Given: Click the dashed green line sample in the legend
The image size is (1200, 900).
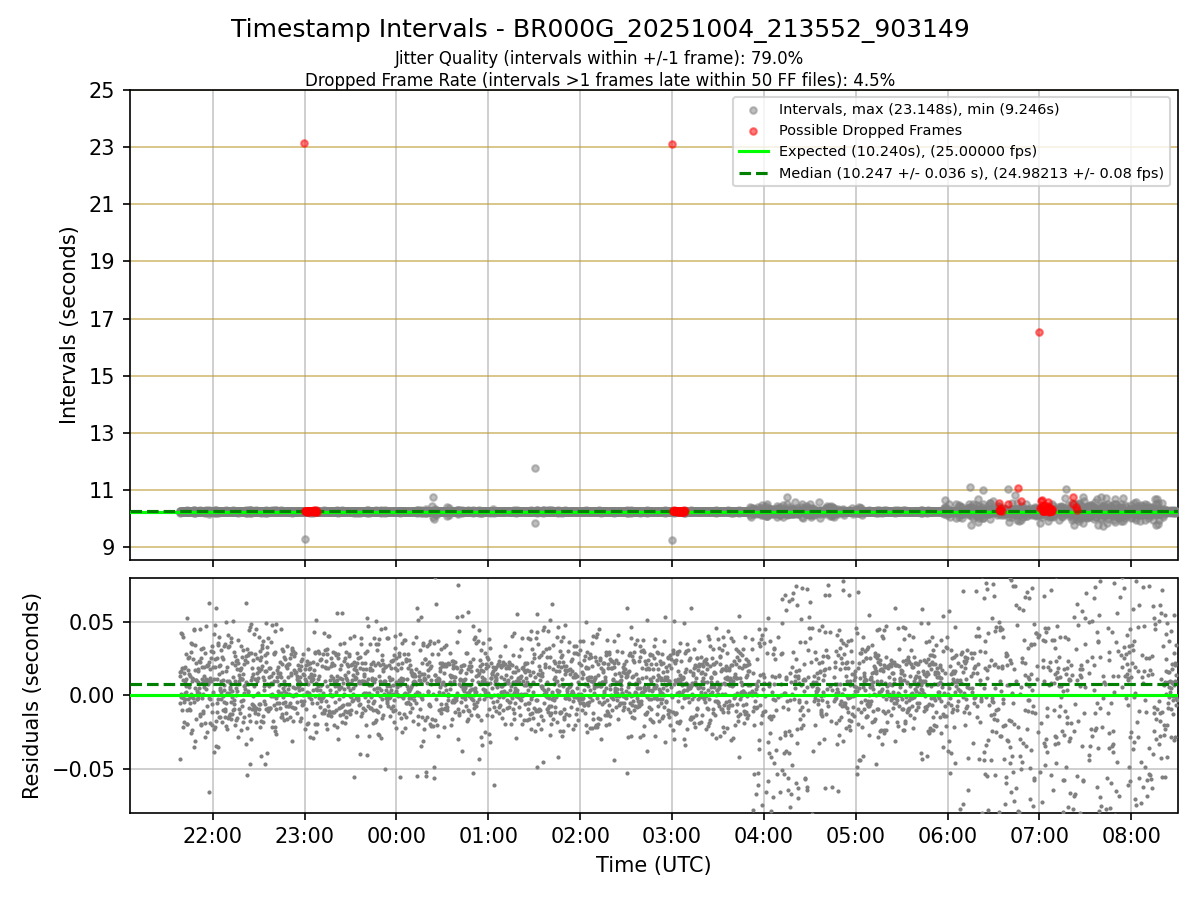Looking at the screenshot, I should [x=754, y=173].
